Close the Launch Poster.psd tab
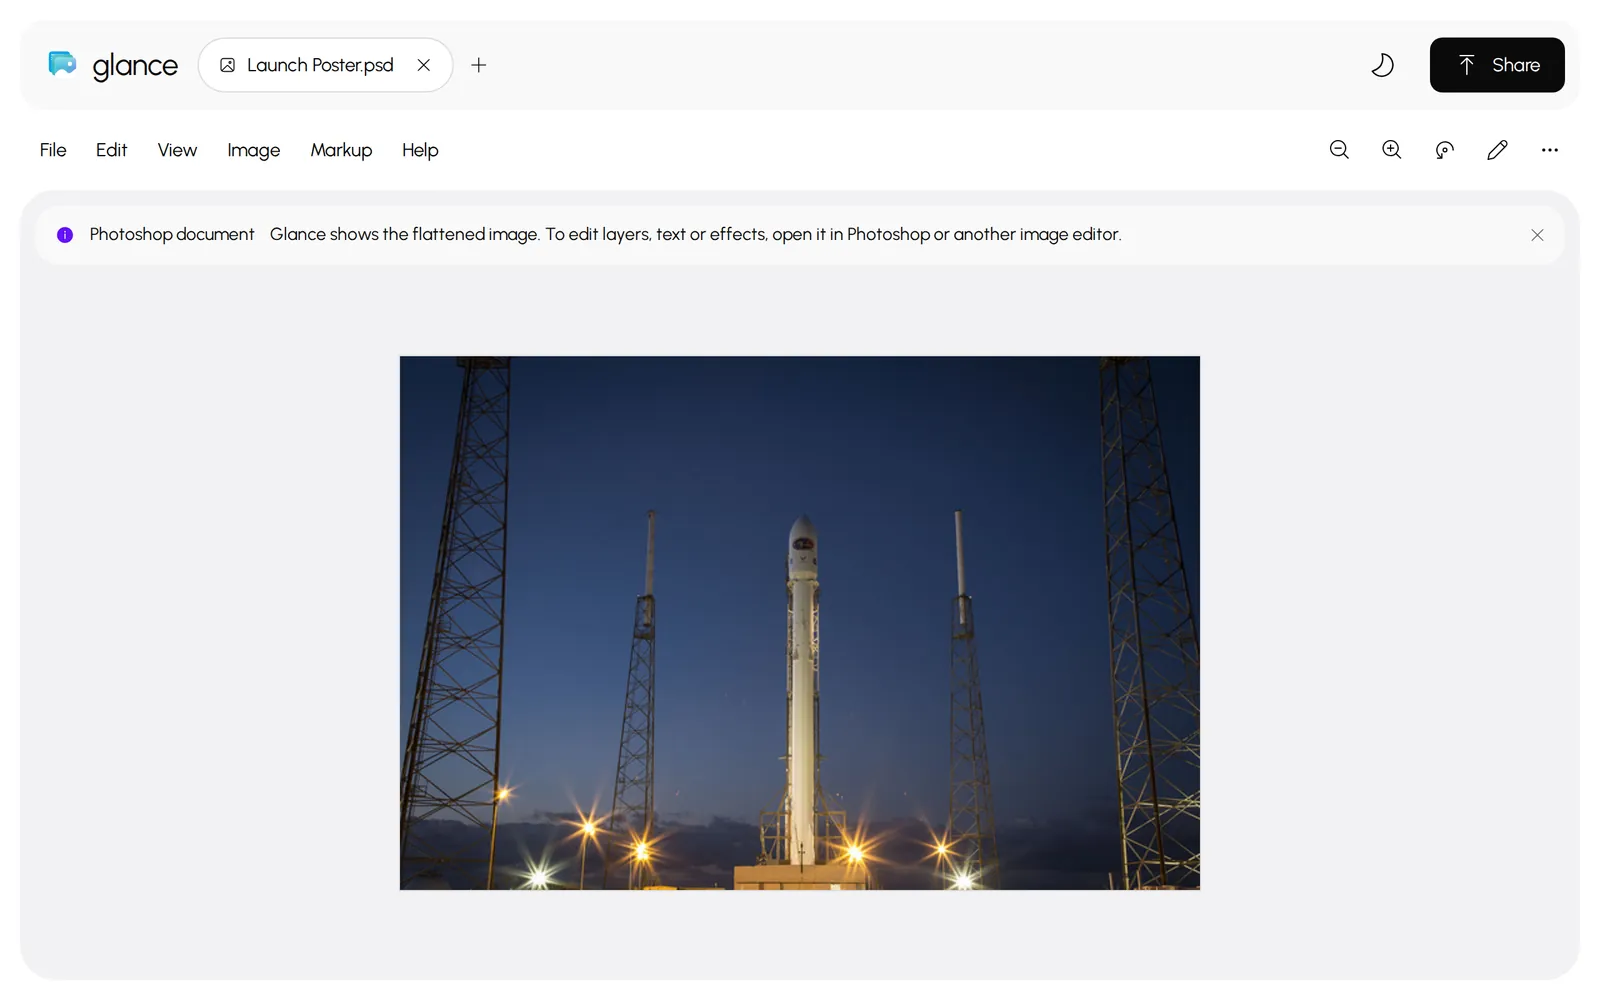1600x1000 pixels. 424,65
